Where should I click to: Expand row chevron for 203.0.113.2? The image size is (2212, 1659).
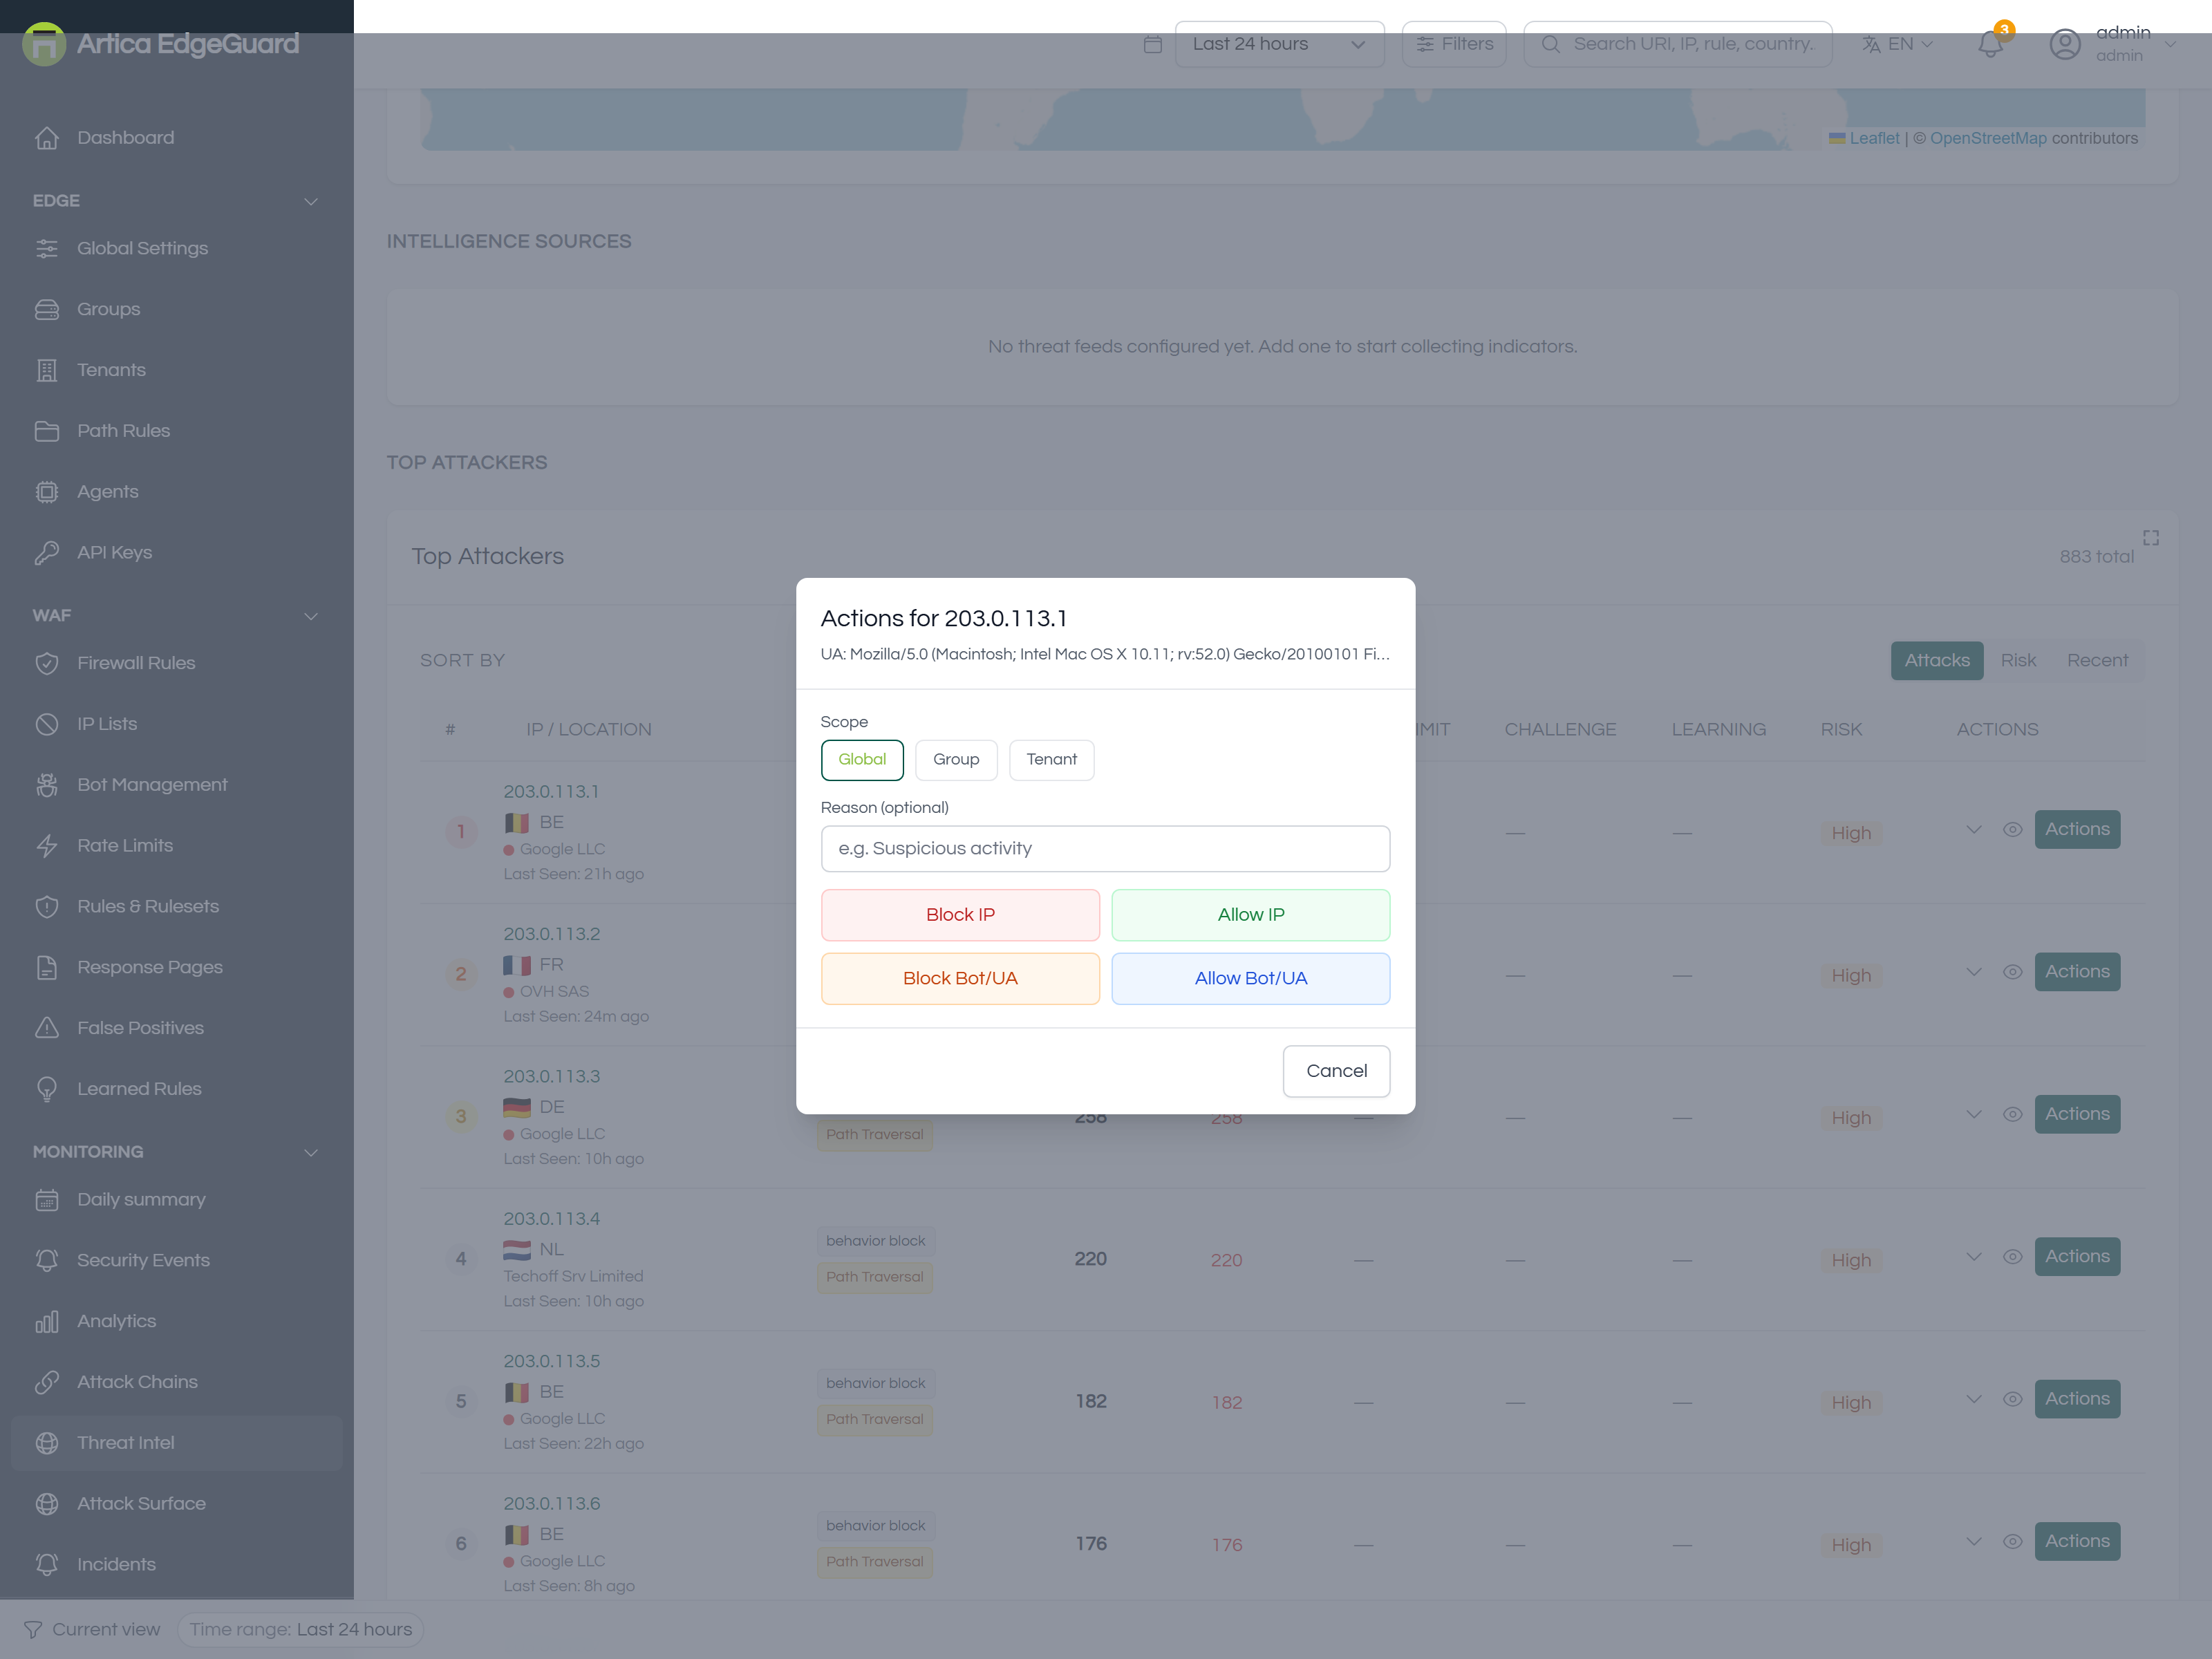1973,972
